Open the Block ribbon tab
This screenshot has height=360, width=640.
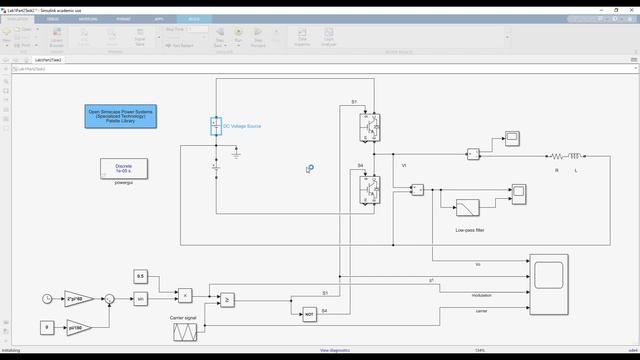(194, 19)
